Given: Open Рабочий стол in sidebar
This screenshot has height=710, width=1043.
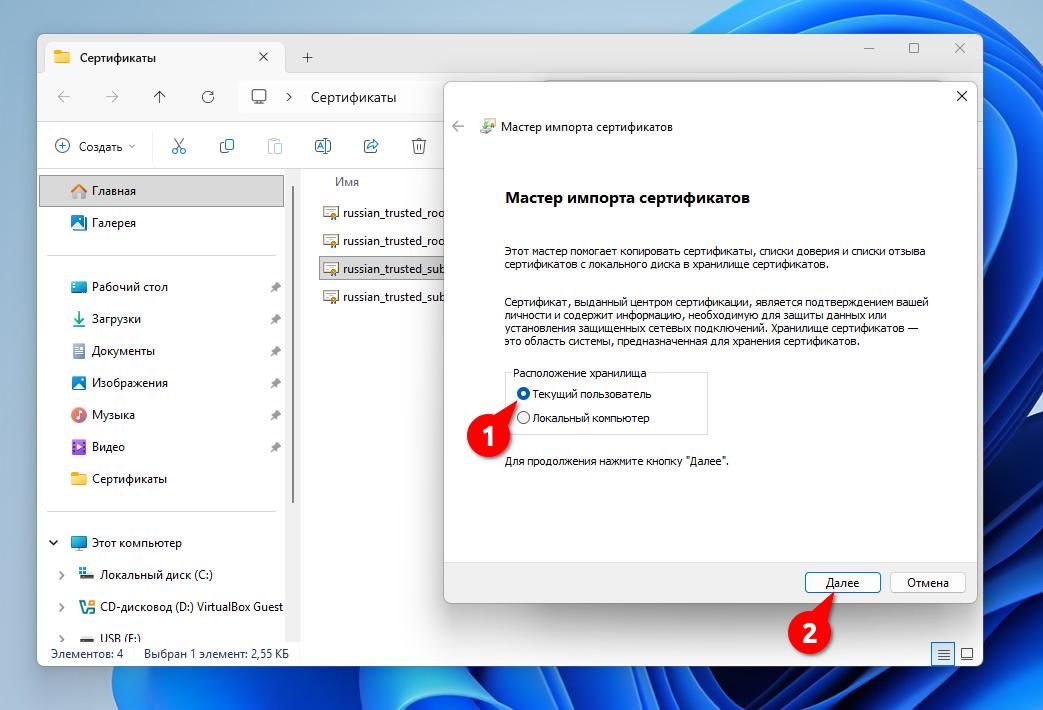Looking at the screenshot, I should click(x=130, y=287).
